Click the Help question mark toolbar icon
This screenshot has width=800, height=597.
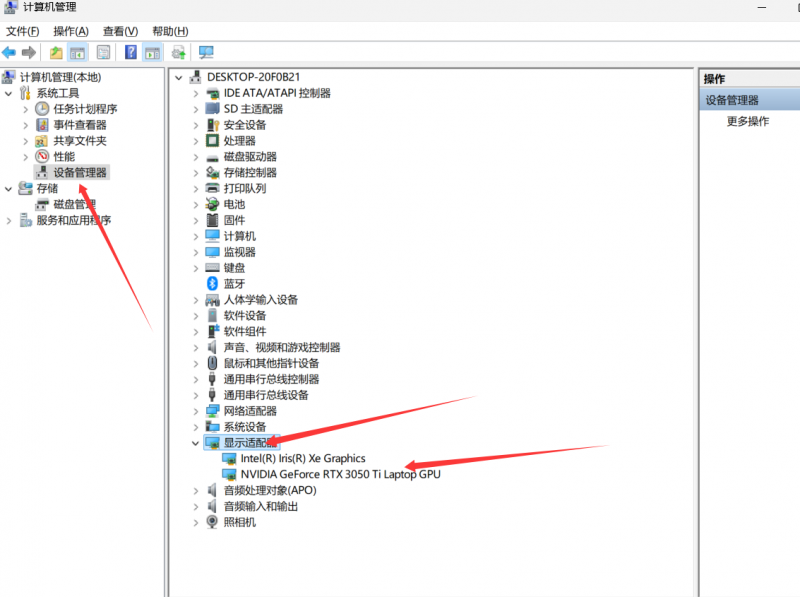(x=131, y=52)
